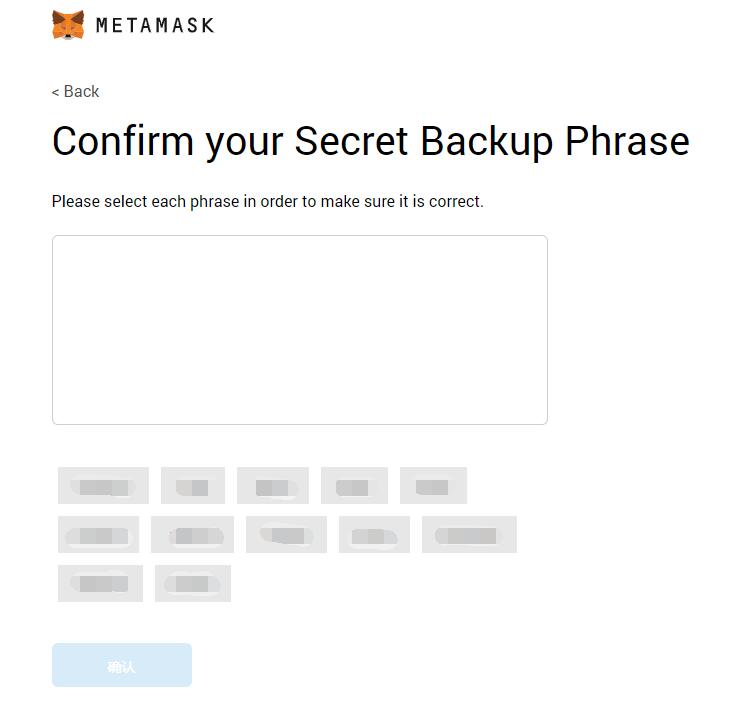
Task: Pick the third blurred word in middle row
Action: point(286,535)
